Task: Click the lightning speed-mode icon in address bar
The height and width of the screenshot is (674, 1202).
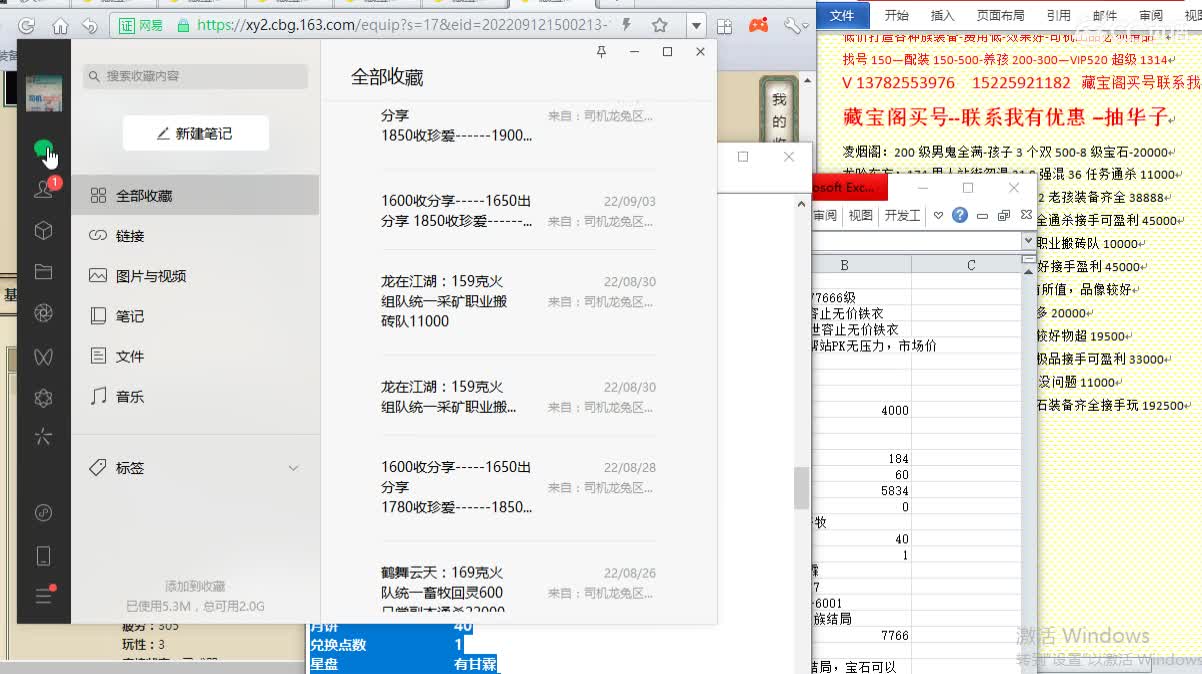Action: pos(626,25)
